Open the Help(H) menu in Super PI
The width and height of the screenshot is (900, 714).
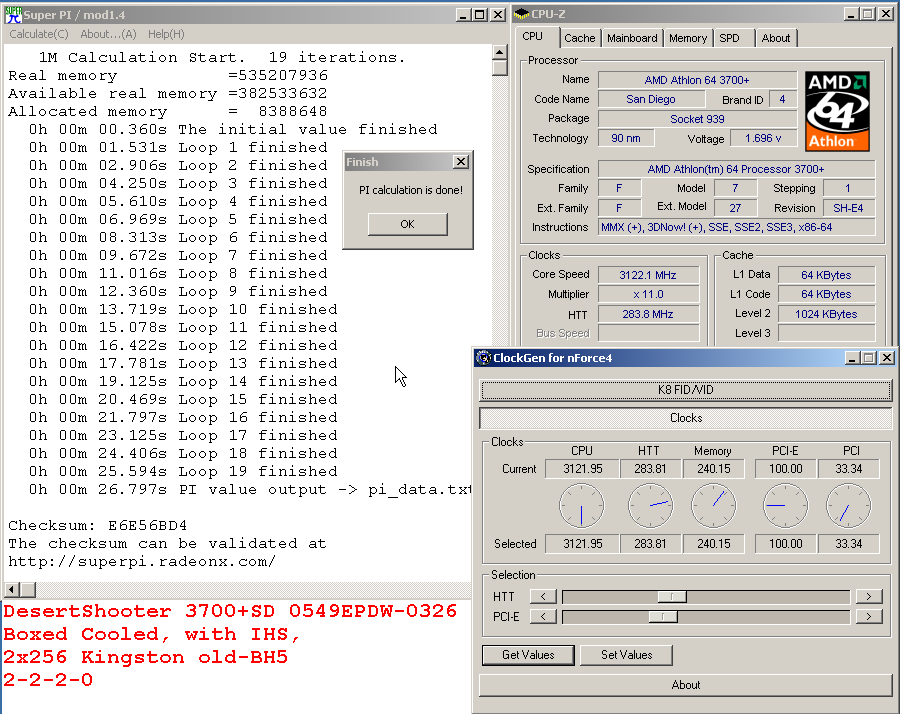[166, 34]
